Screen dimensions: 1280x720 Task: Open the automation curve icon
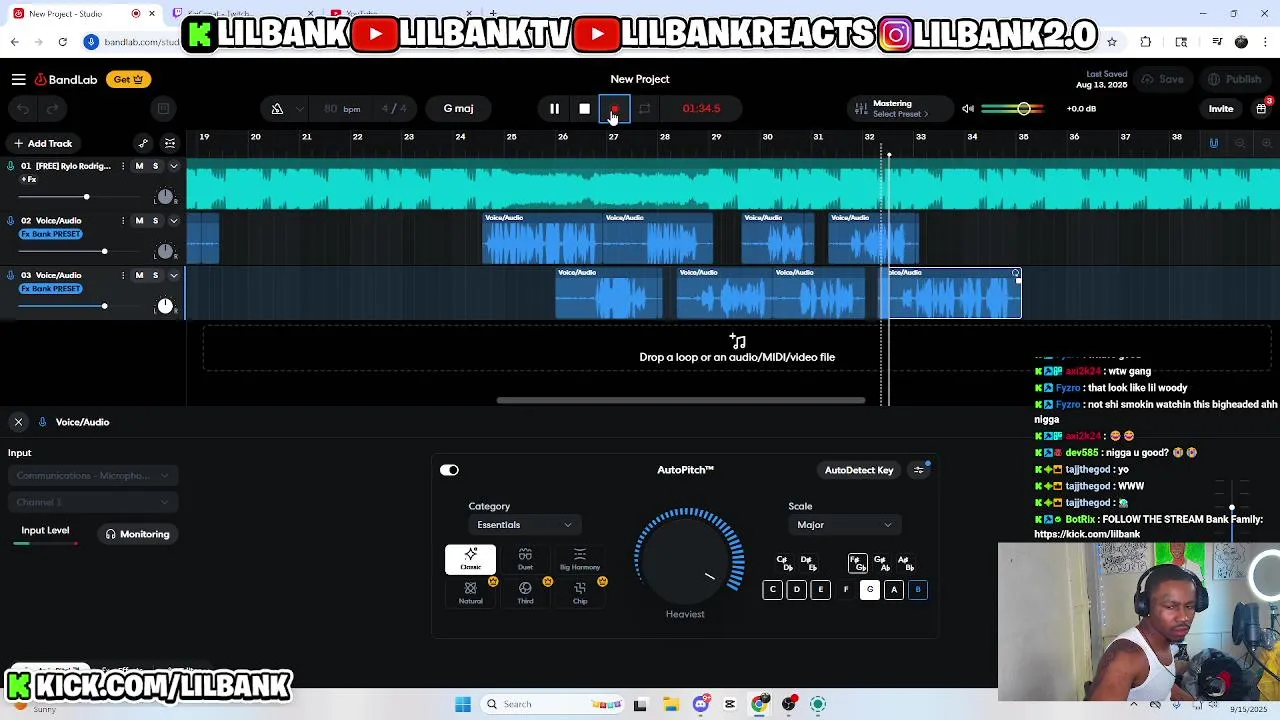(x=143, y=143)
